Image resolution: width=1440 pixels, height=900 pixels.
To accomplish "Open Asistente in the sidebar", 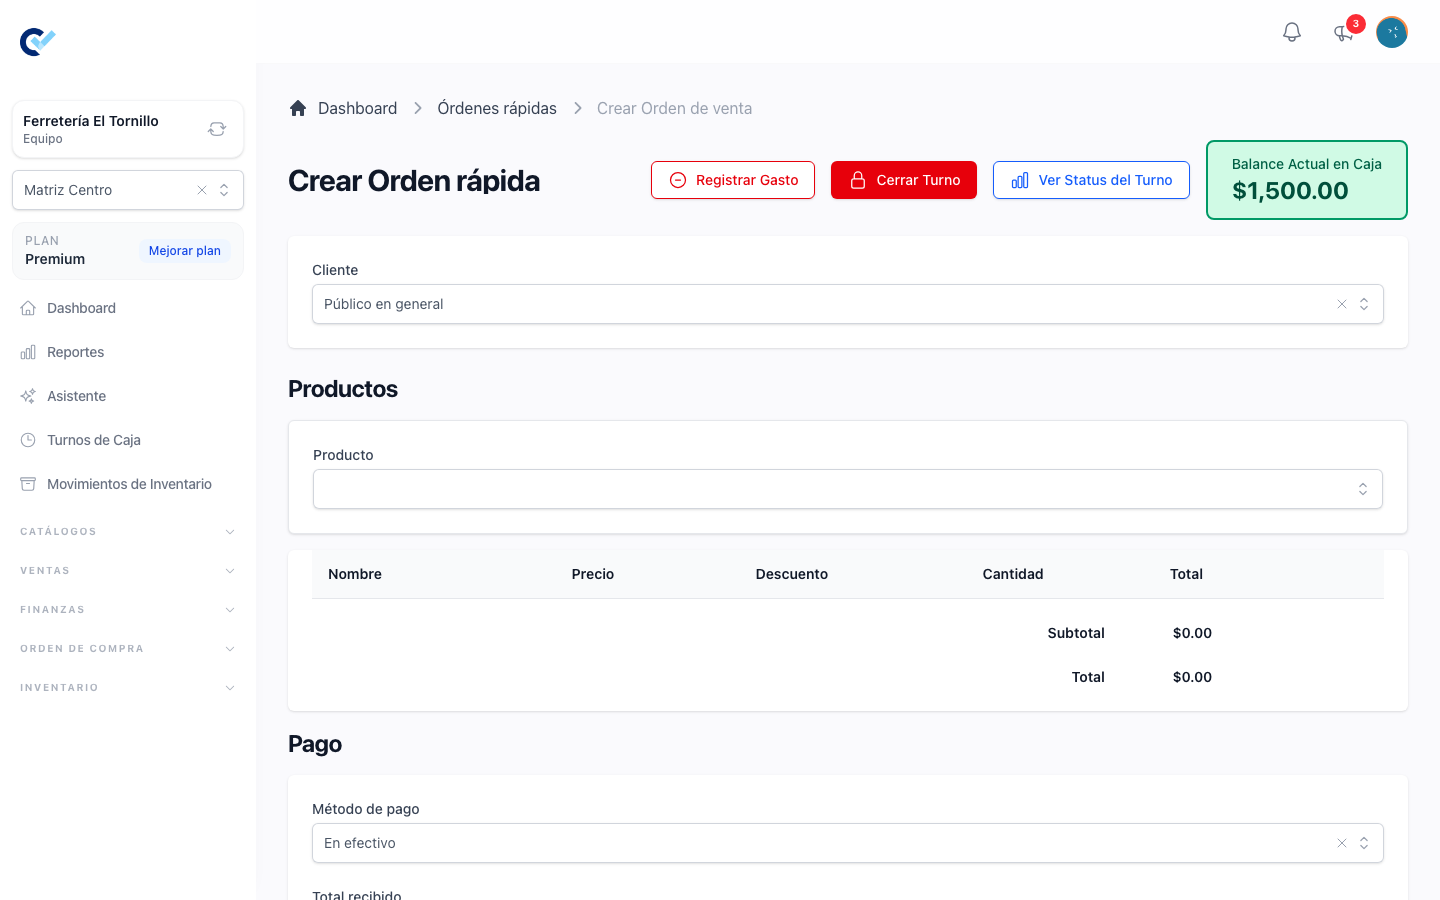I will (128, 396).
